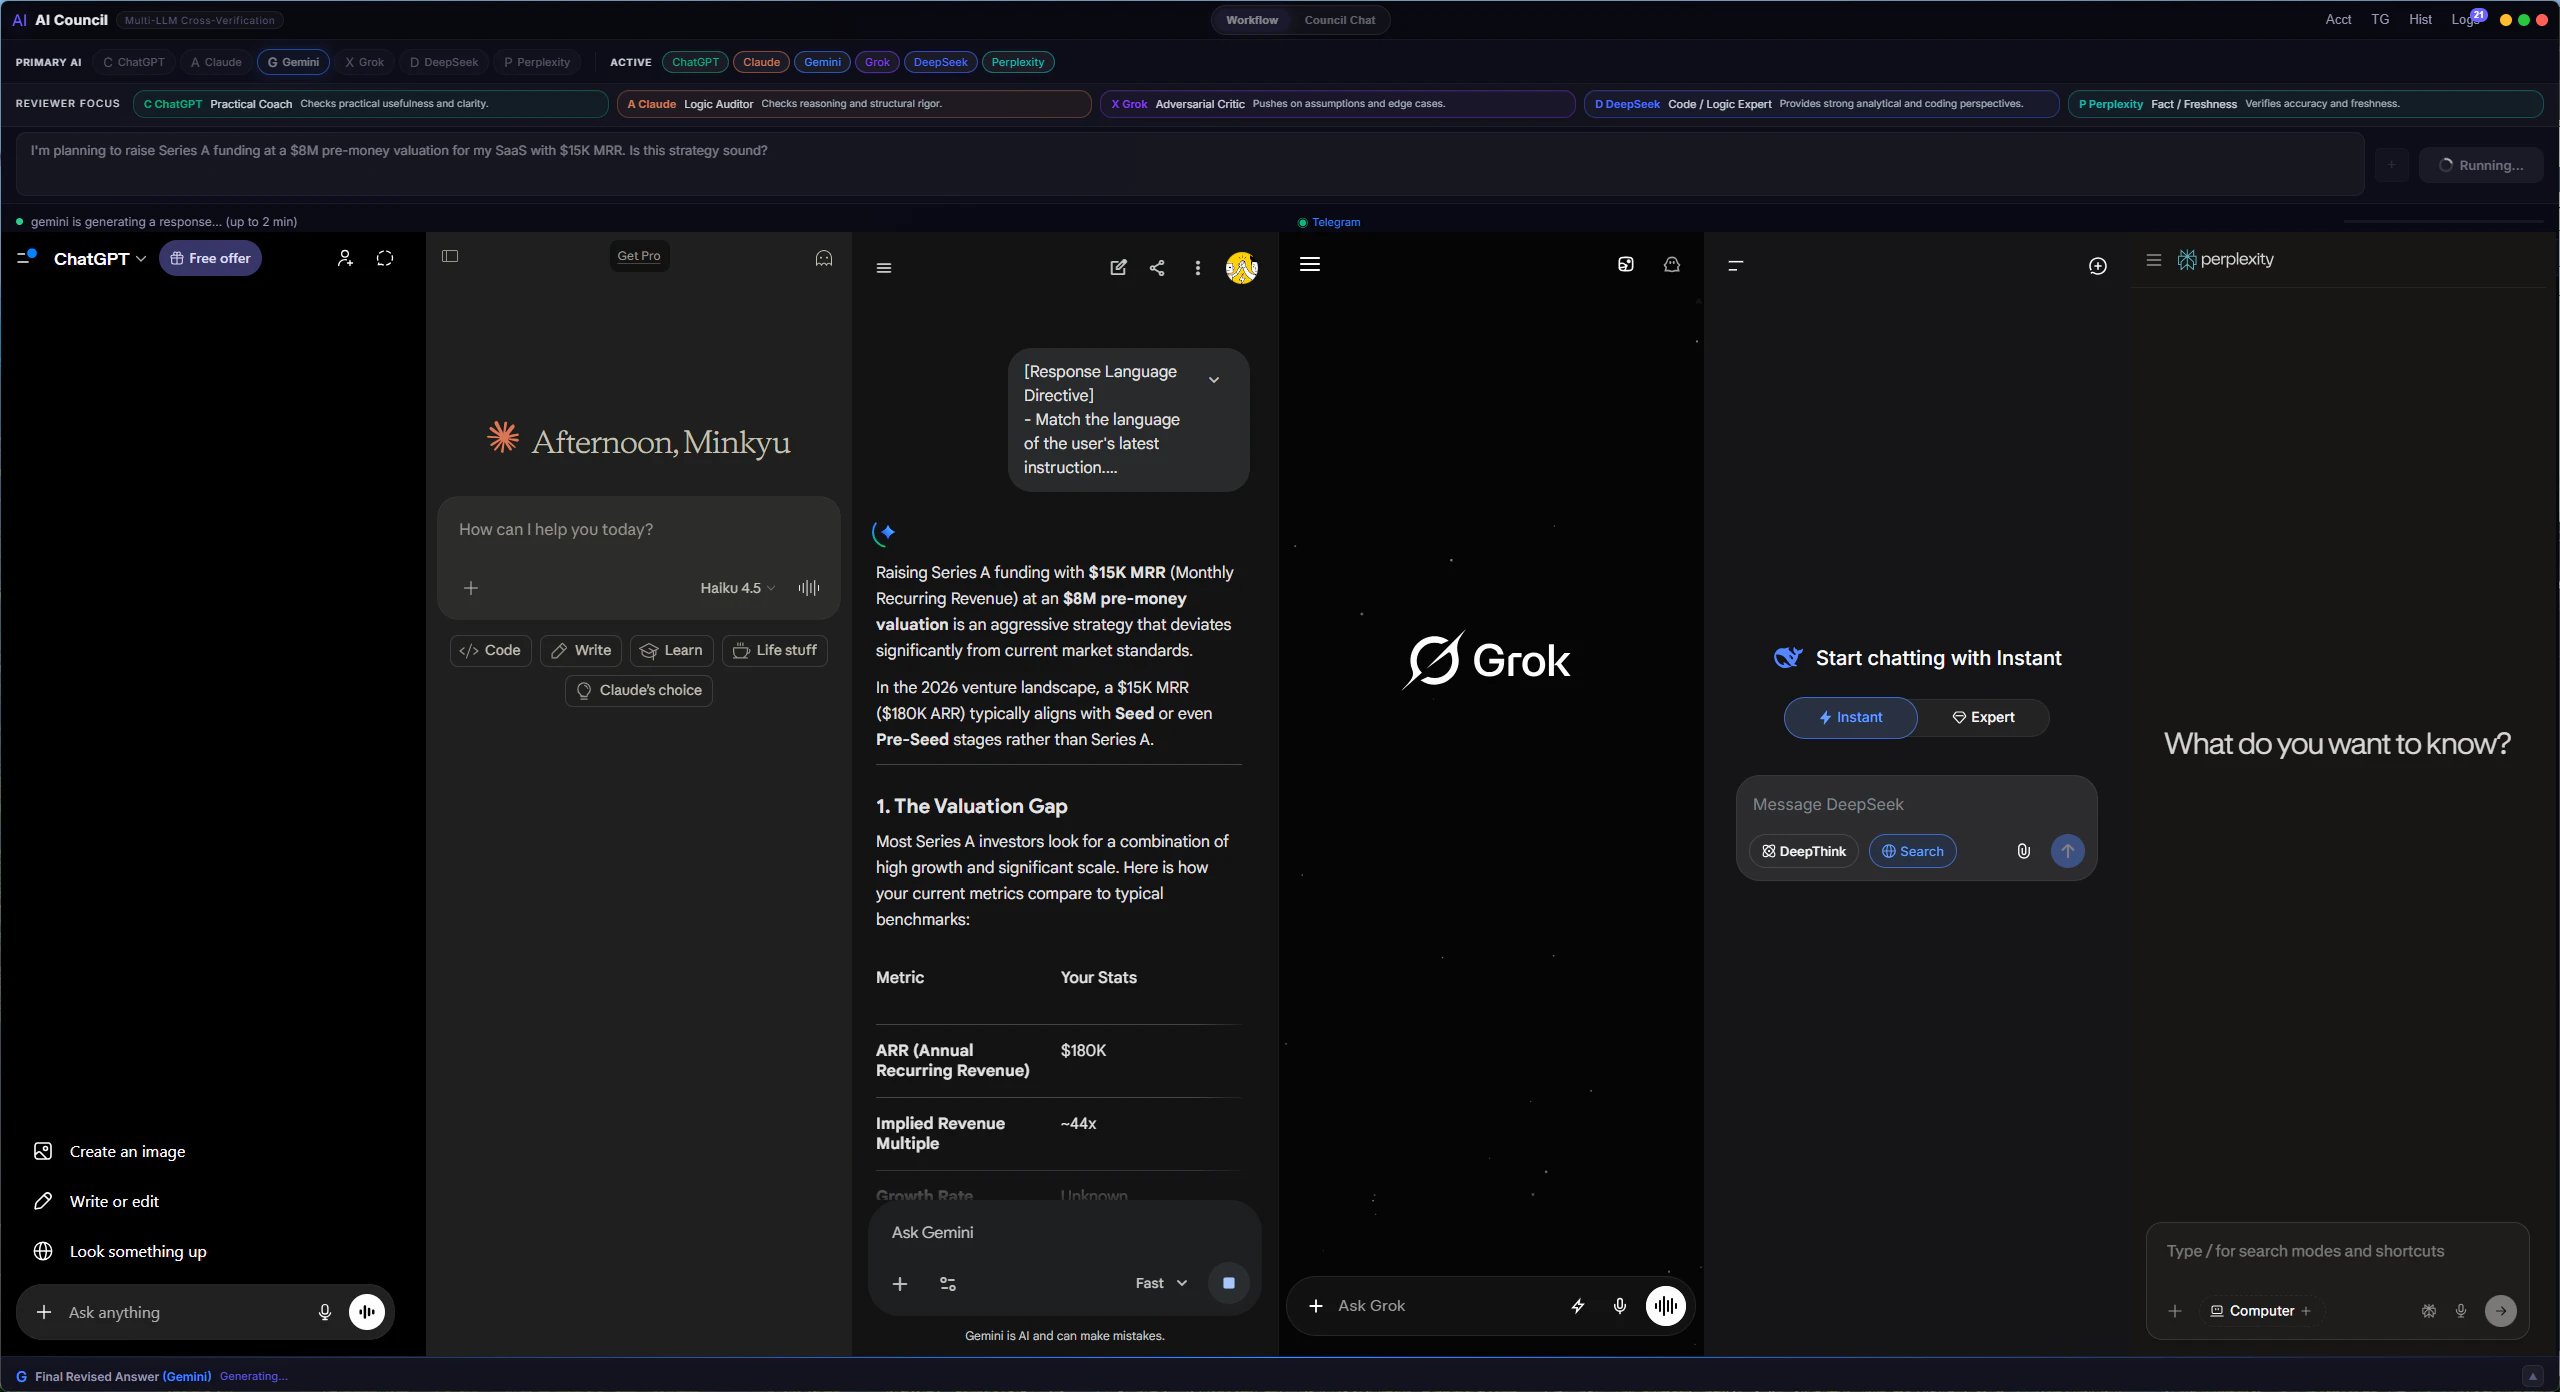Viewport: 2560px width, 1392px height.
Task: Open the ChatGPT model dropdown
Action: coord(100,258)
